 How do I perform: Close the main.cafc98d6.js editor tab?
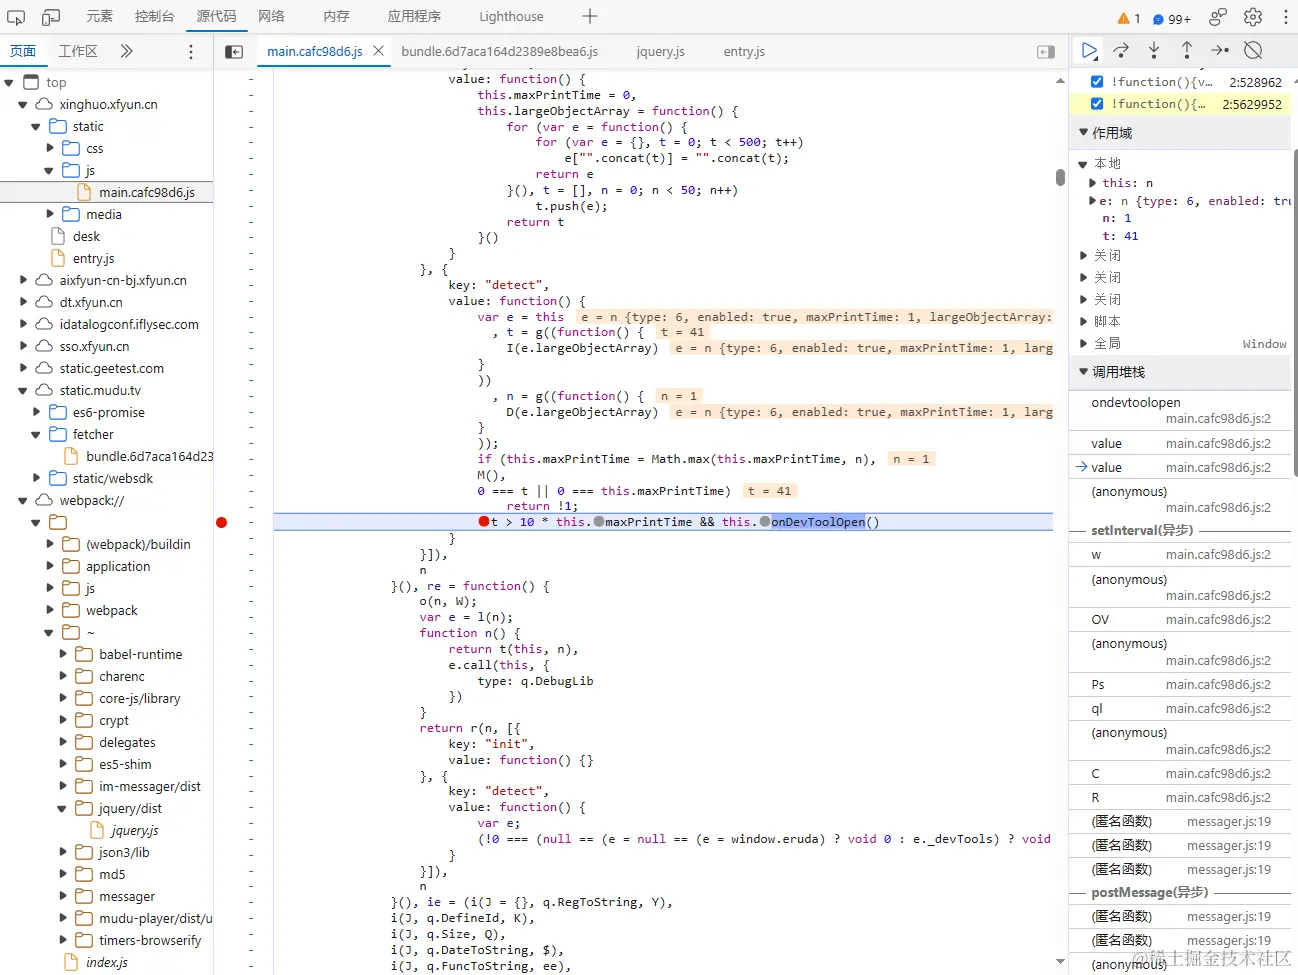[x=378, y=50]
